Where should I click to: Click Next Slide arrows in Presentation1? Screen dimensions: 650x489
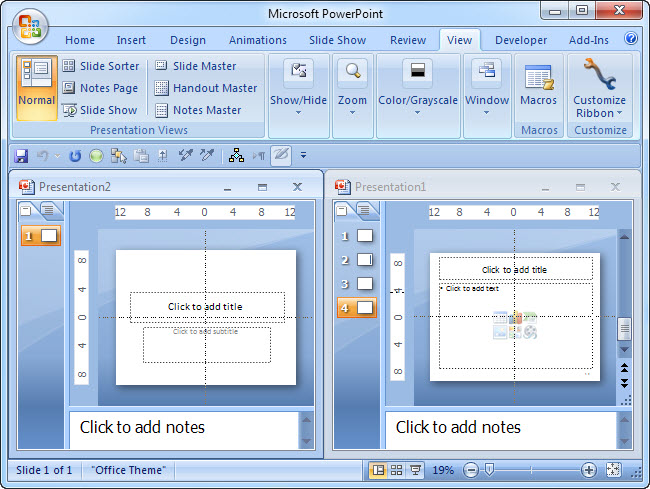point(624,383)
